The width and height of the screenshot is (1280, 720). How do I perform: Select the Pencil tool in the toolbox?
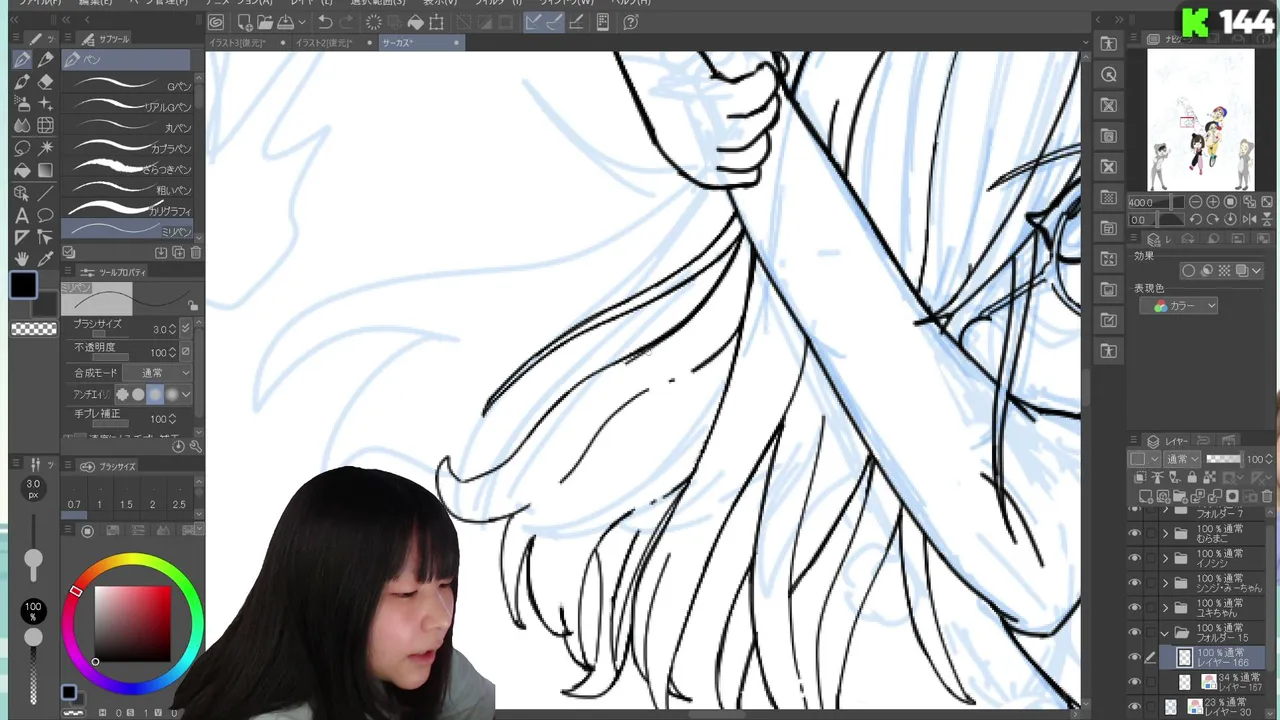click(x=45, y=60)
